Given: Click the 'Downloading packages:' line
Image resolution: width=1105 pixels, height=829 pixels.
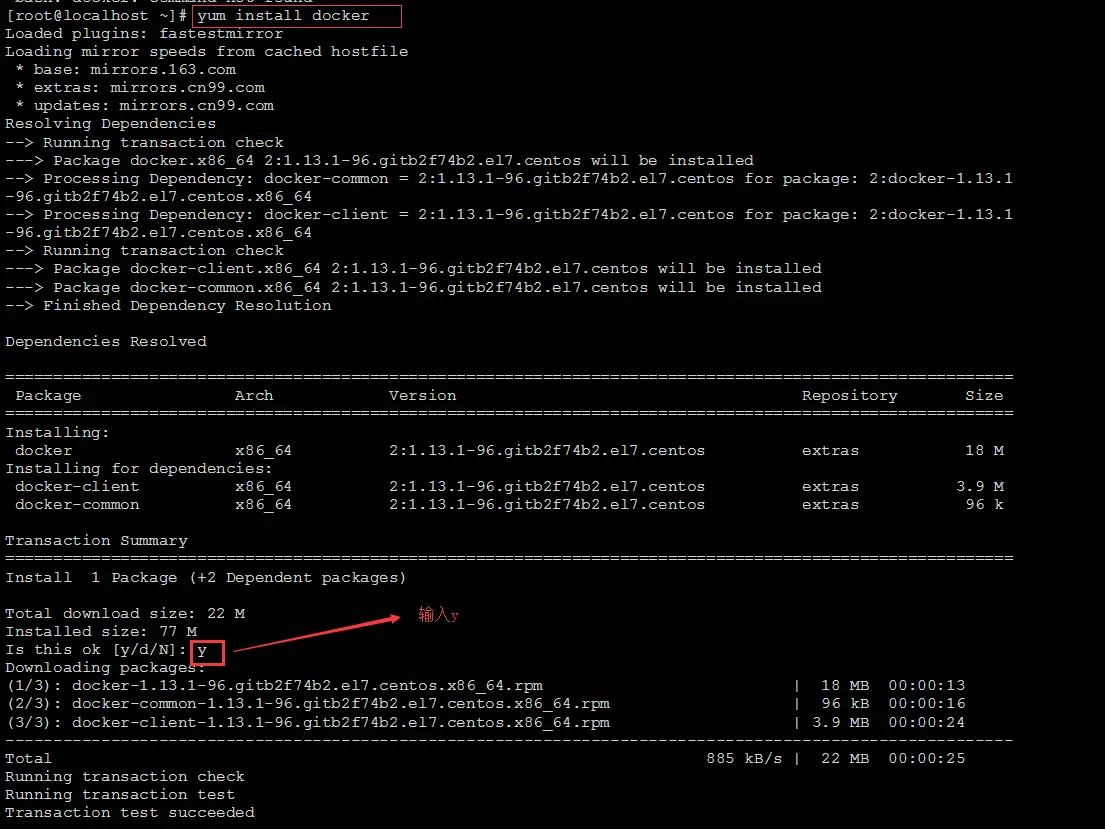Looking at the screenshot, I should 106,668.
